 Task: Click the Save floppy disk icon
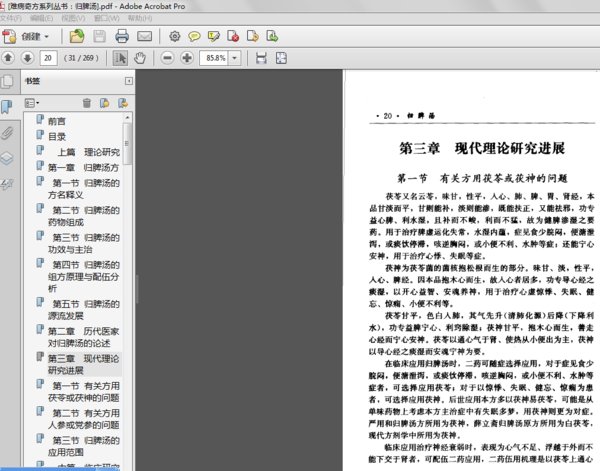[99, 37]
